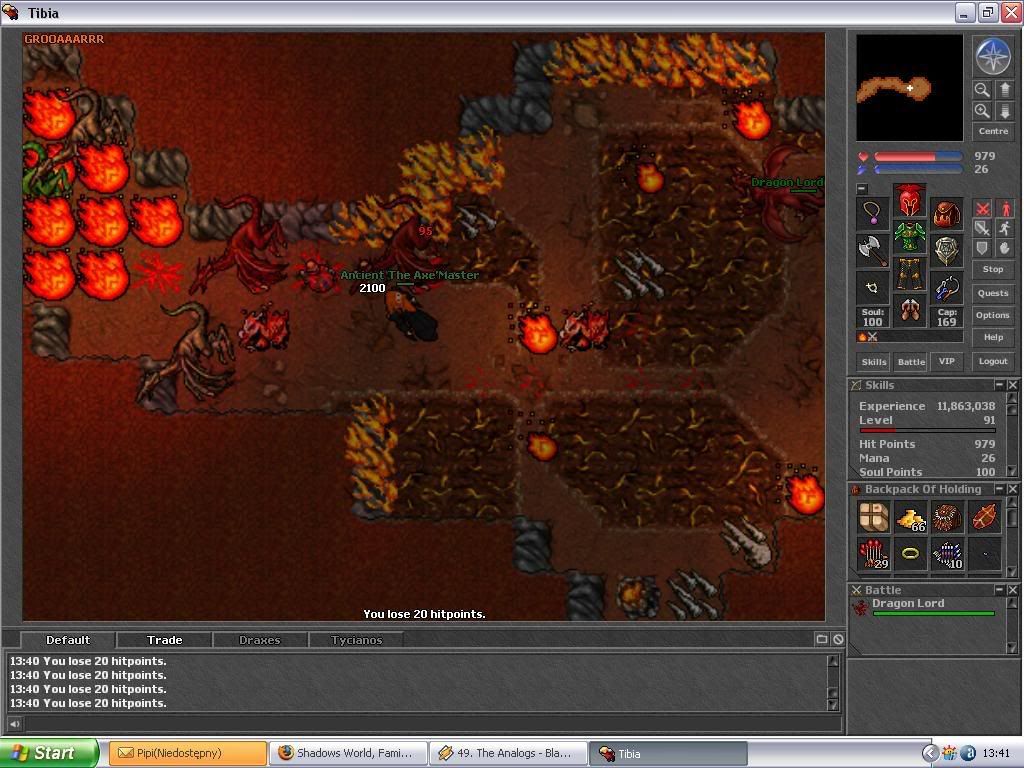Toggle the Skills window button
Image resolution: width=1024 pixels, height=768 pixels.
[x=874, y=362]
